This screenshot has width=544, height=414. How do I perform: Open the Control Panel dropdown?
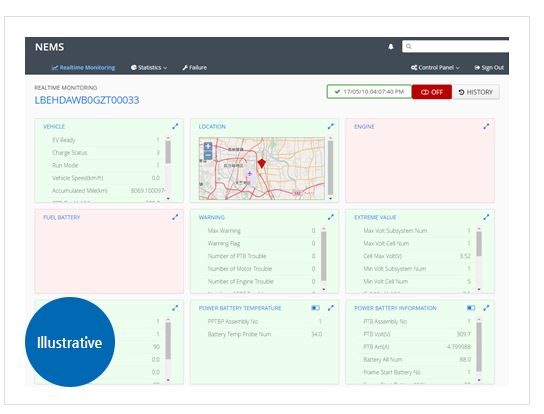pyautogui.click(x=435, y=68)
